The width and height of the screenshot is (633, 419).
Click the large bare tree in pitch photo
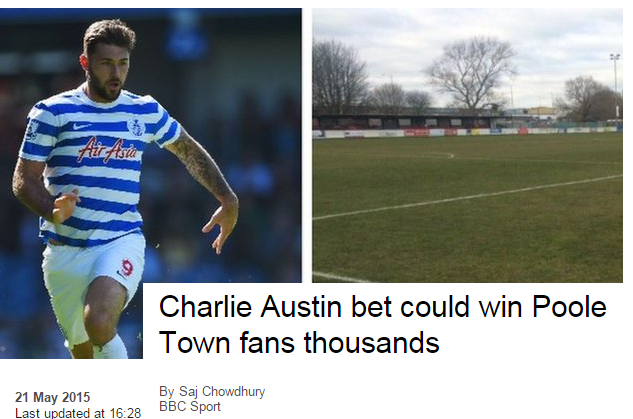click(470, 73)
